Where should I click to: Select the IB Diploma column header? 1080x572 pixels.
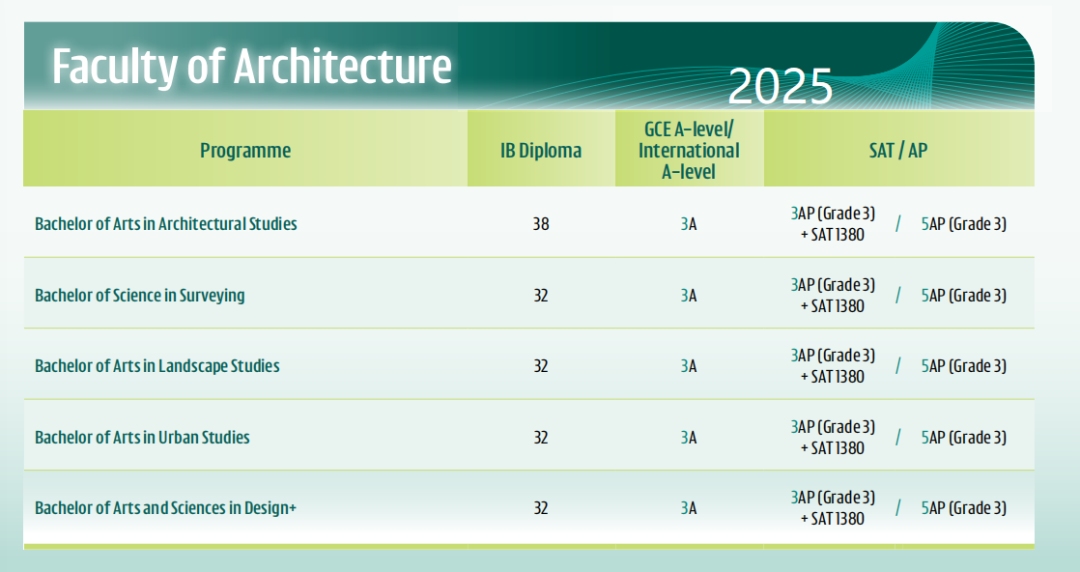click(x=541, y=151)
